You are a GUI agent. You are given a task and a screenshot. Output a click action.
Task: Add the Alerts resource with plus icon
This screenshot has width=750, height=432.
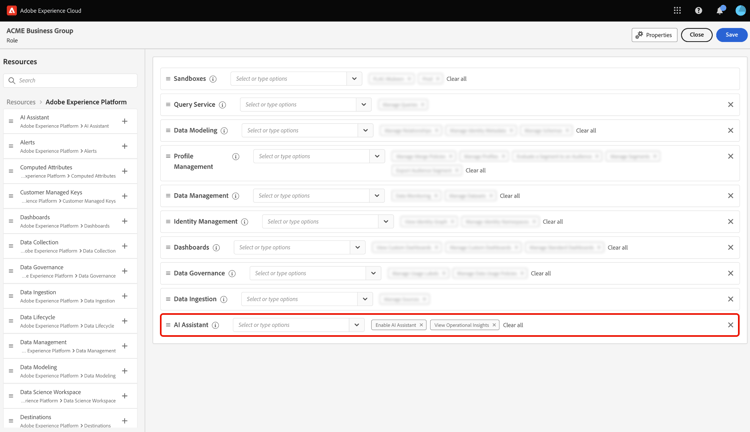[x=124, y=146]
